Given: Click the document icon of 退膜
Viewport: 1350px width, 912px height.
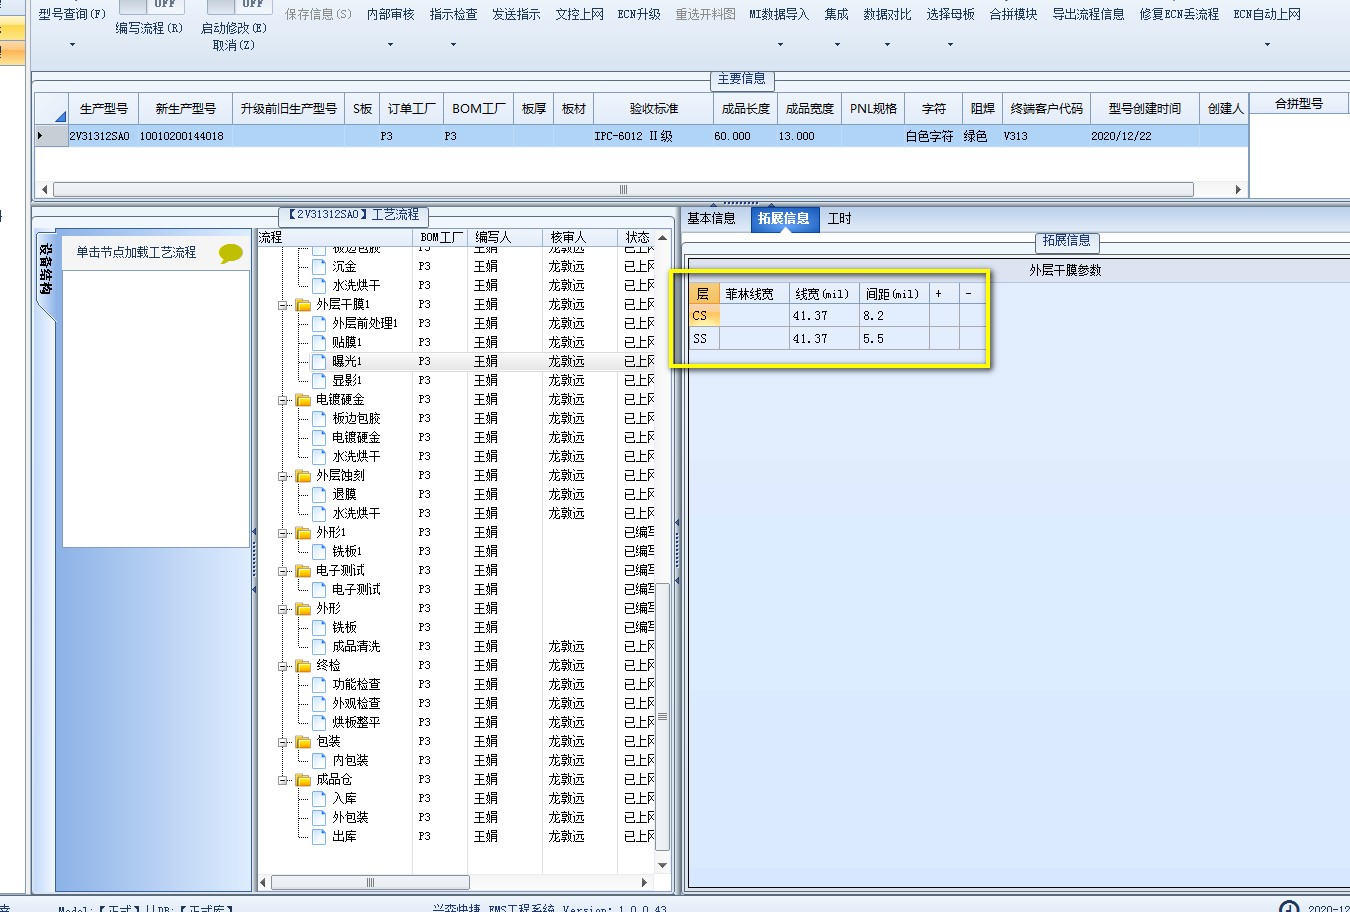Looking at the screenshot, I should click(x=319, y=494).
